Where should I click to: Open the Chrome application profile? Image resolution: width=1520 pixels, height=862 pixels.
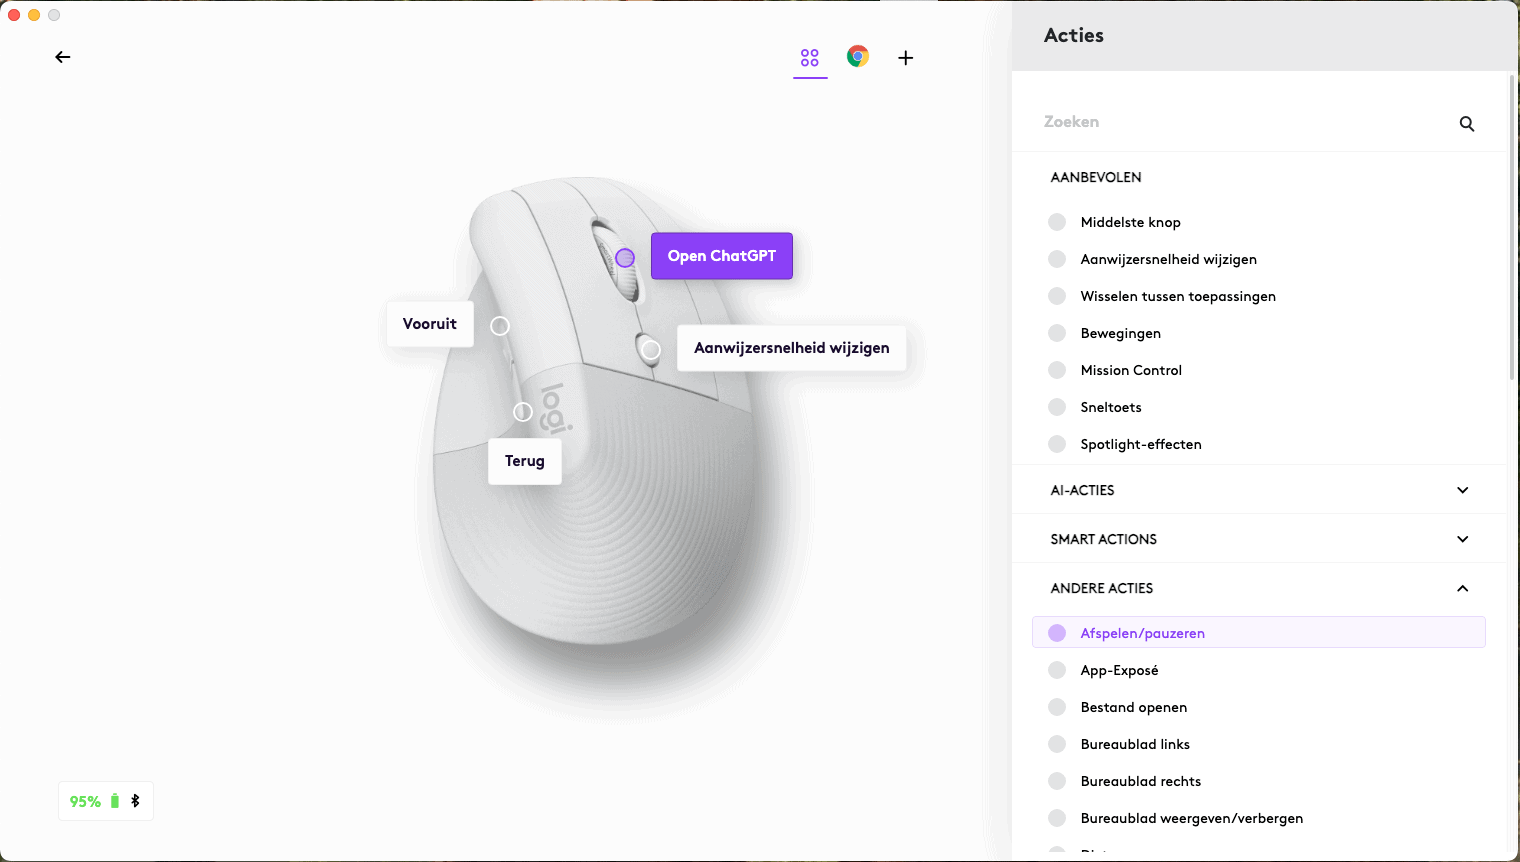pos(858,57)
